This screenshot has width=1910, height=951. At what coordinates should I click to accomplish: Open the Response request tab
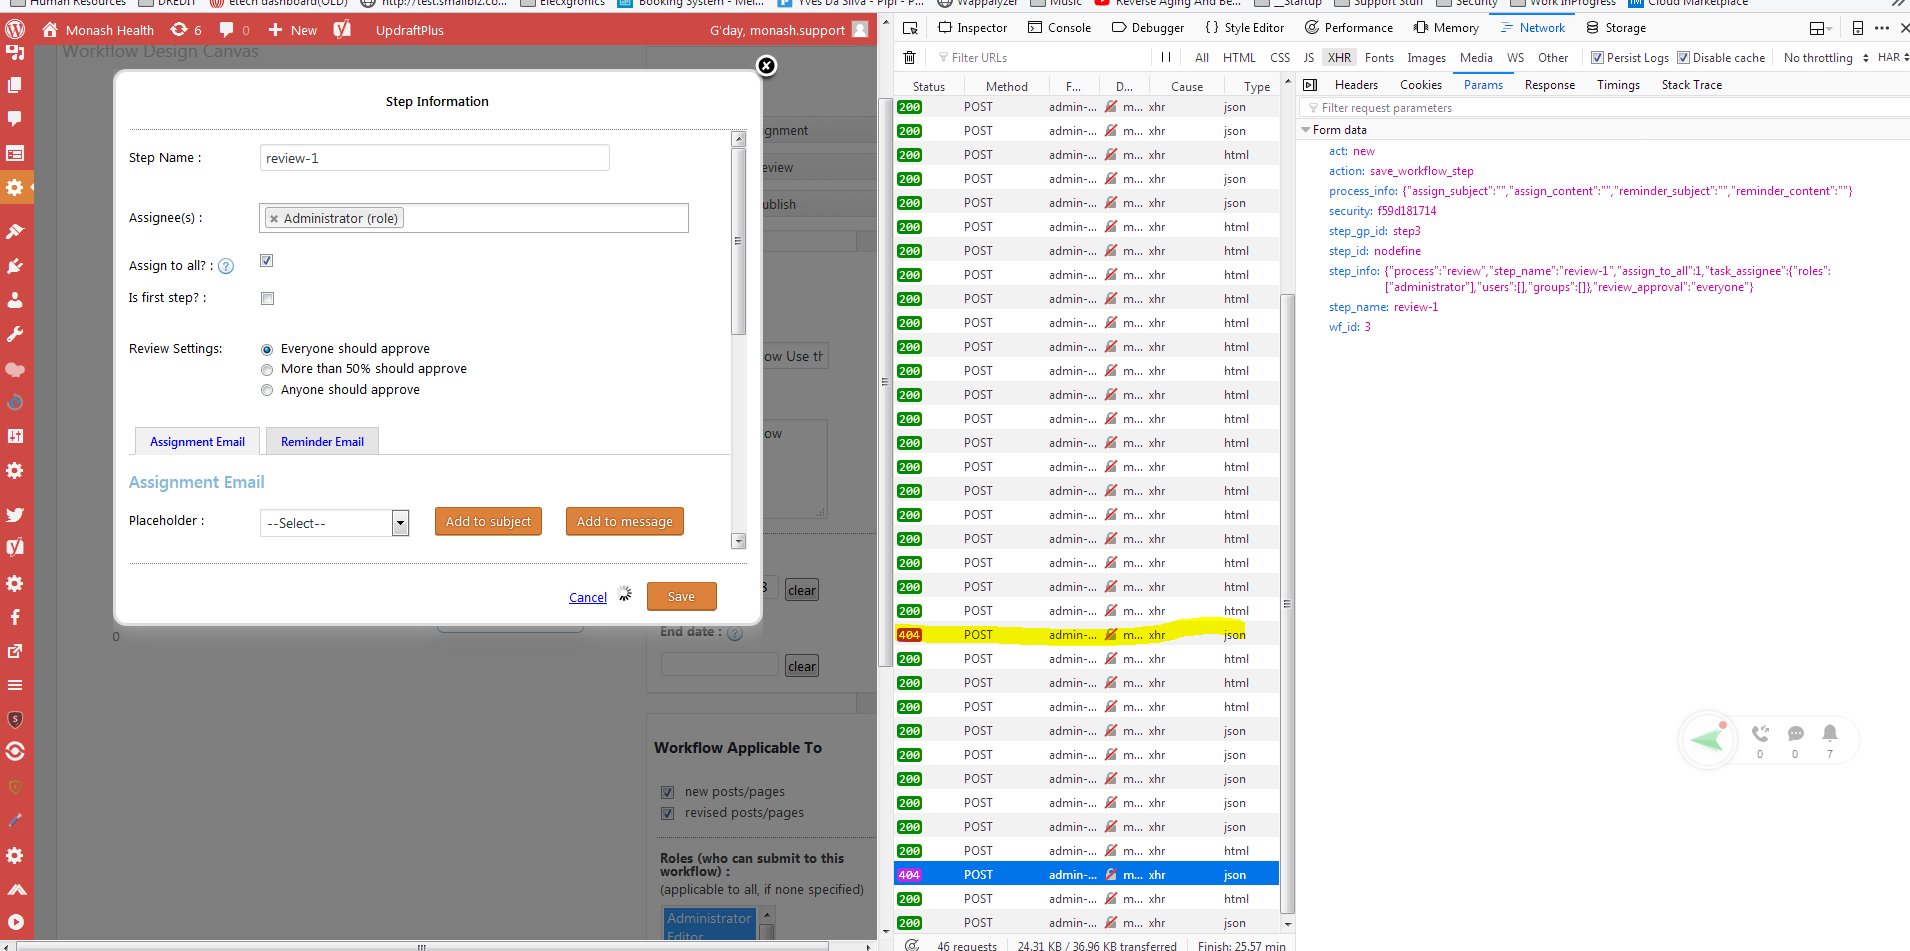point(1550,85)
